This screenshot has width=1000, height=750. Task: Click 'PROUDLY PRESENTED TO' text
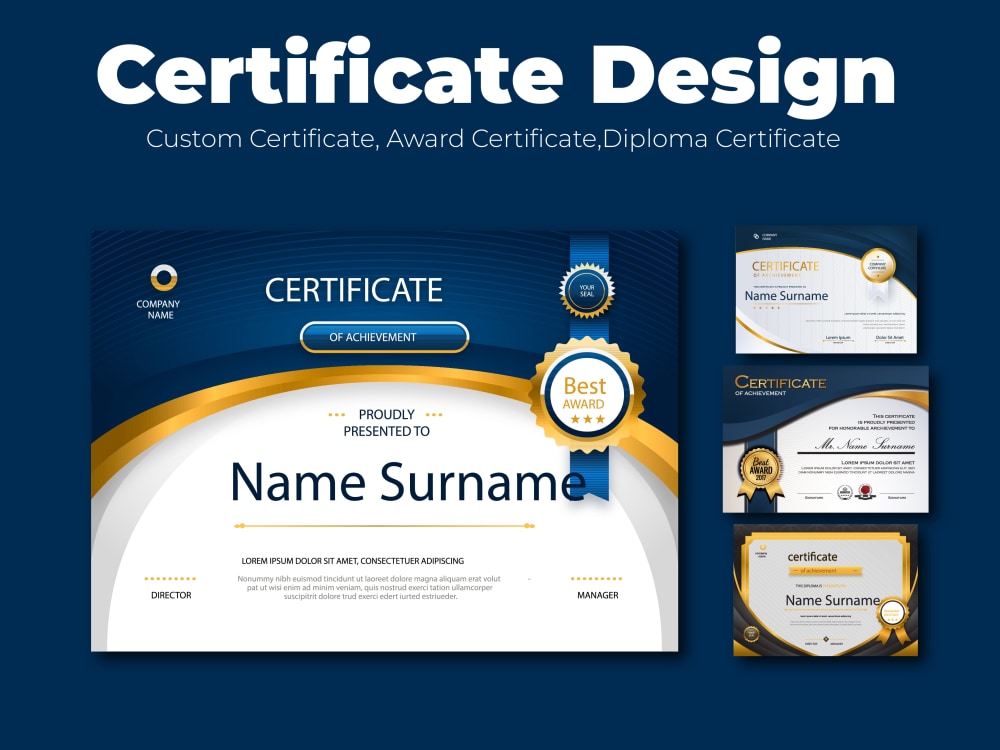386,423
